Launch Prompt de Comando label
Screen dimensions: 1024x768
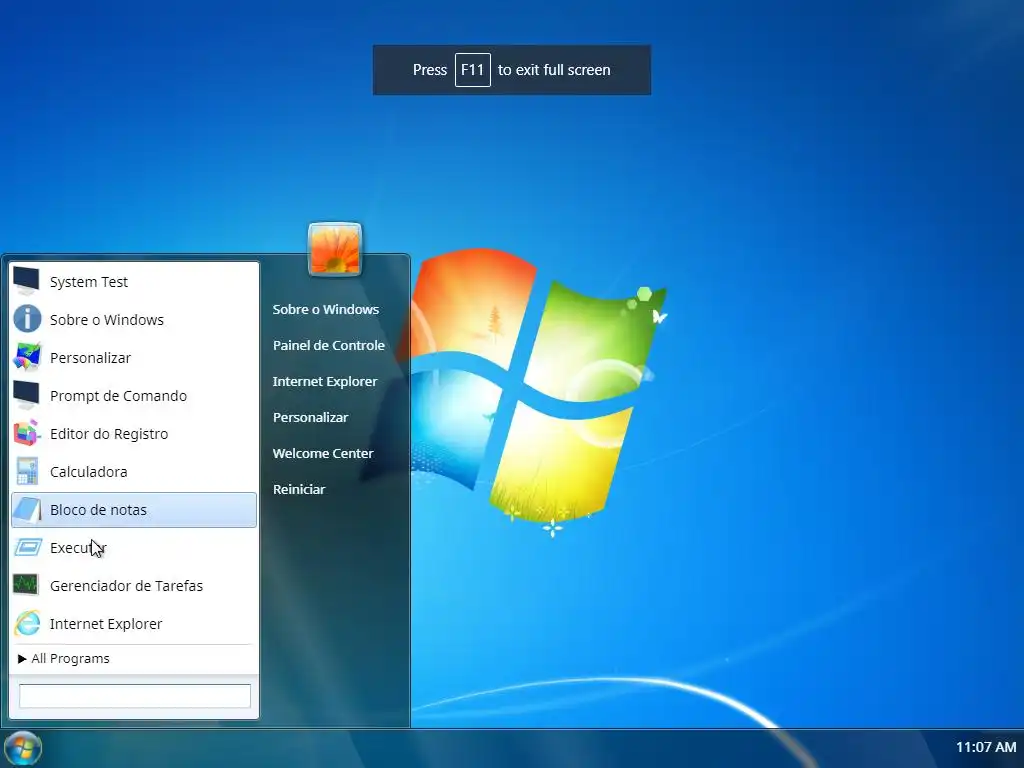click(118, 396)
